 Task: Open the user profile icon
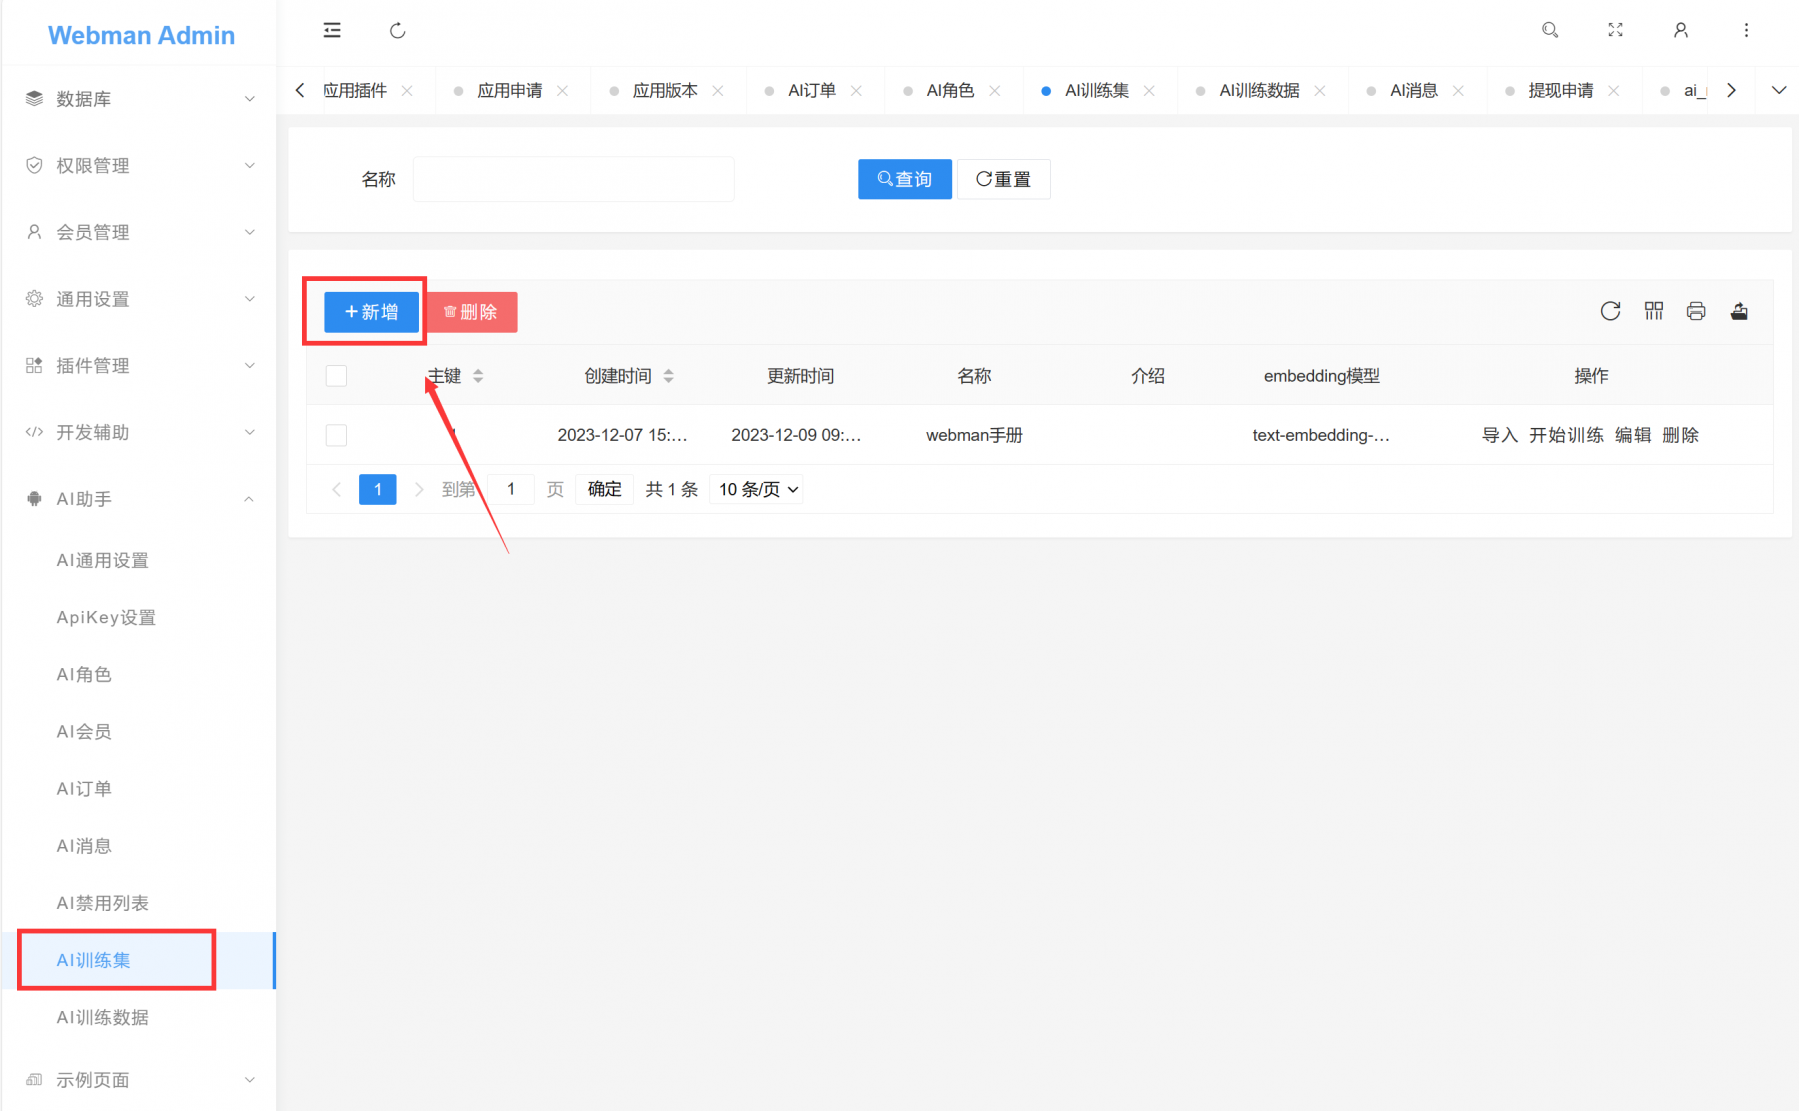tap(1681, 30)
